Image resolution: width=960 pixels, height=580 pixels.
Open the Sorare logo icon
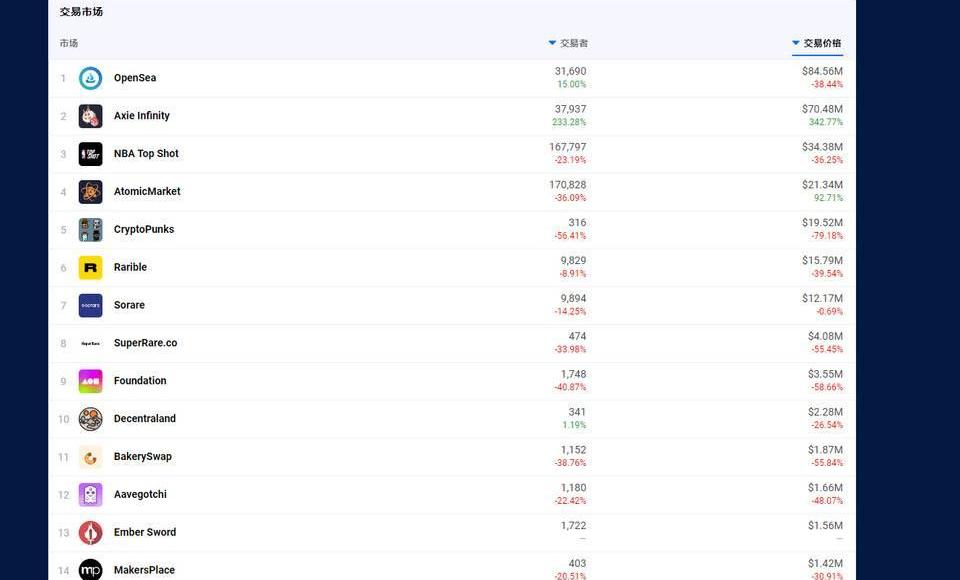[90, 306]
